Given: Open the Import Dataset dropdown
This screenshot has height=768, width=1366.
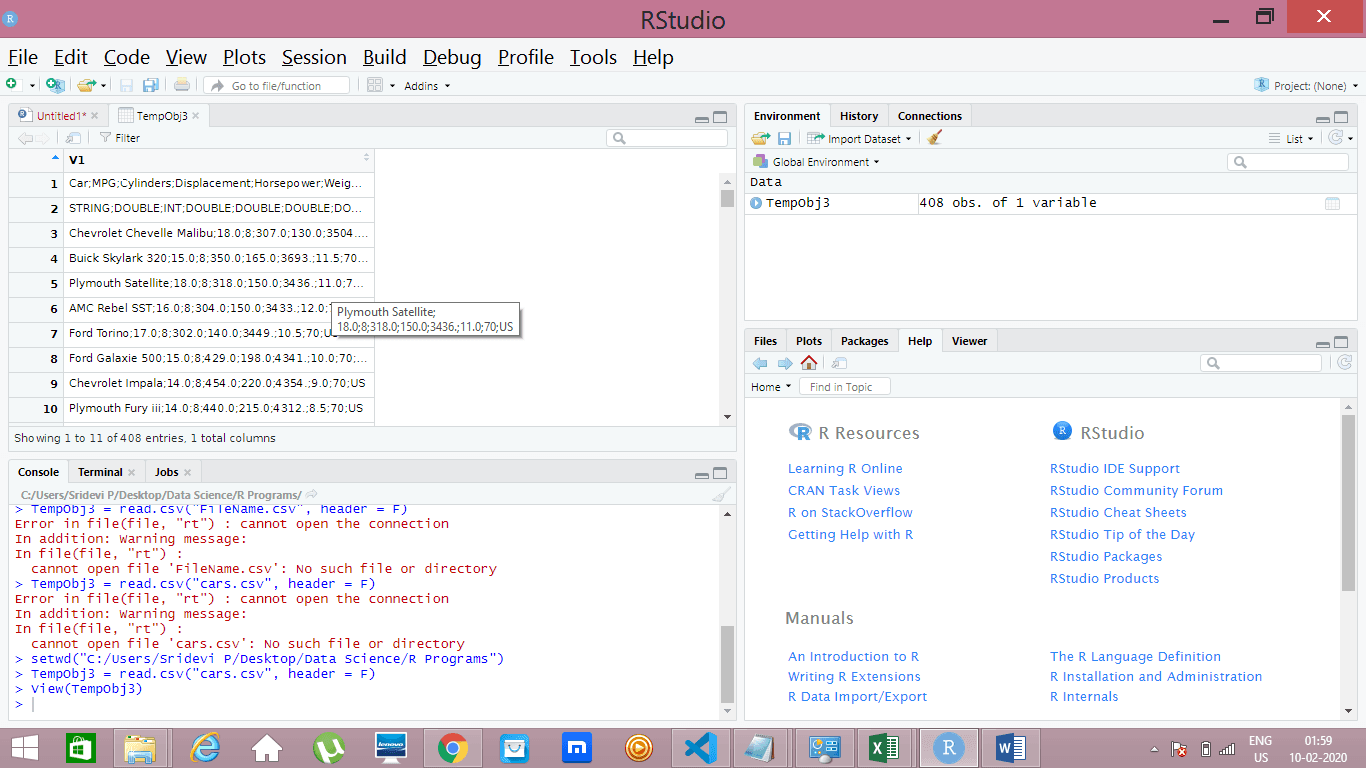Looking at the screenshot, I should click(861, 139).
